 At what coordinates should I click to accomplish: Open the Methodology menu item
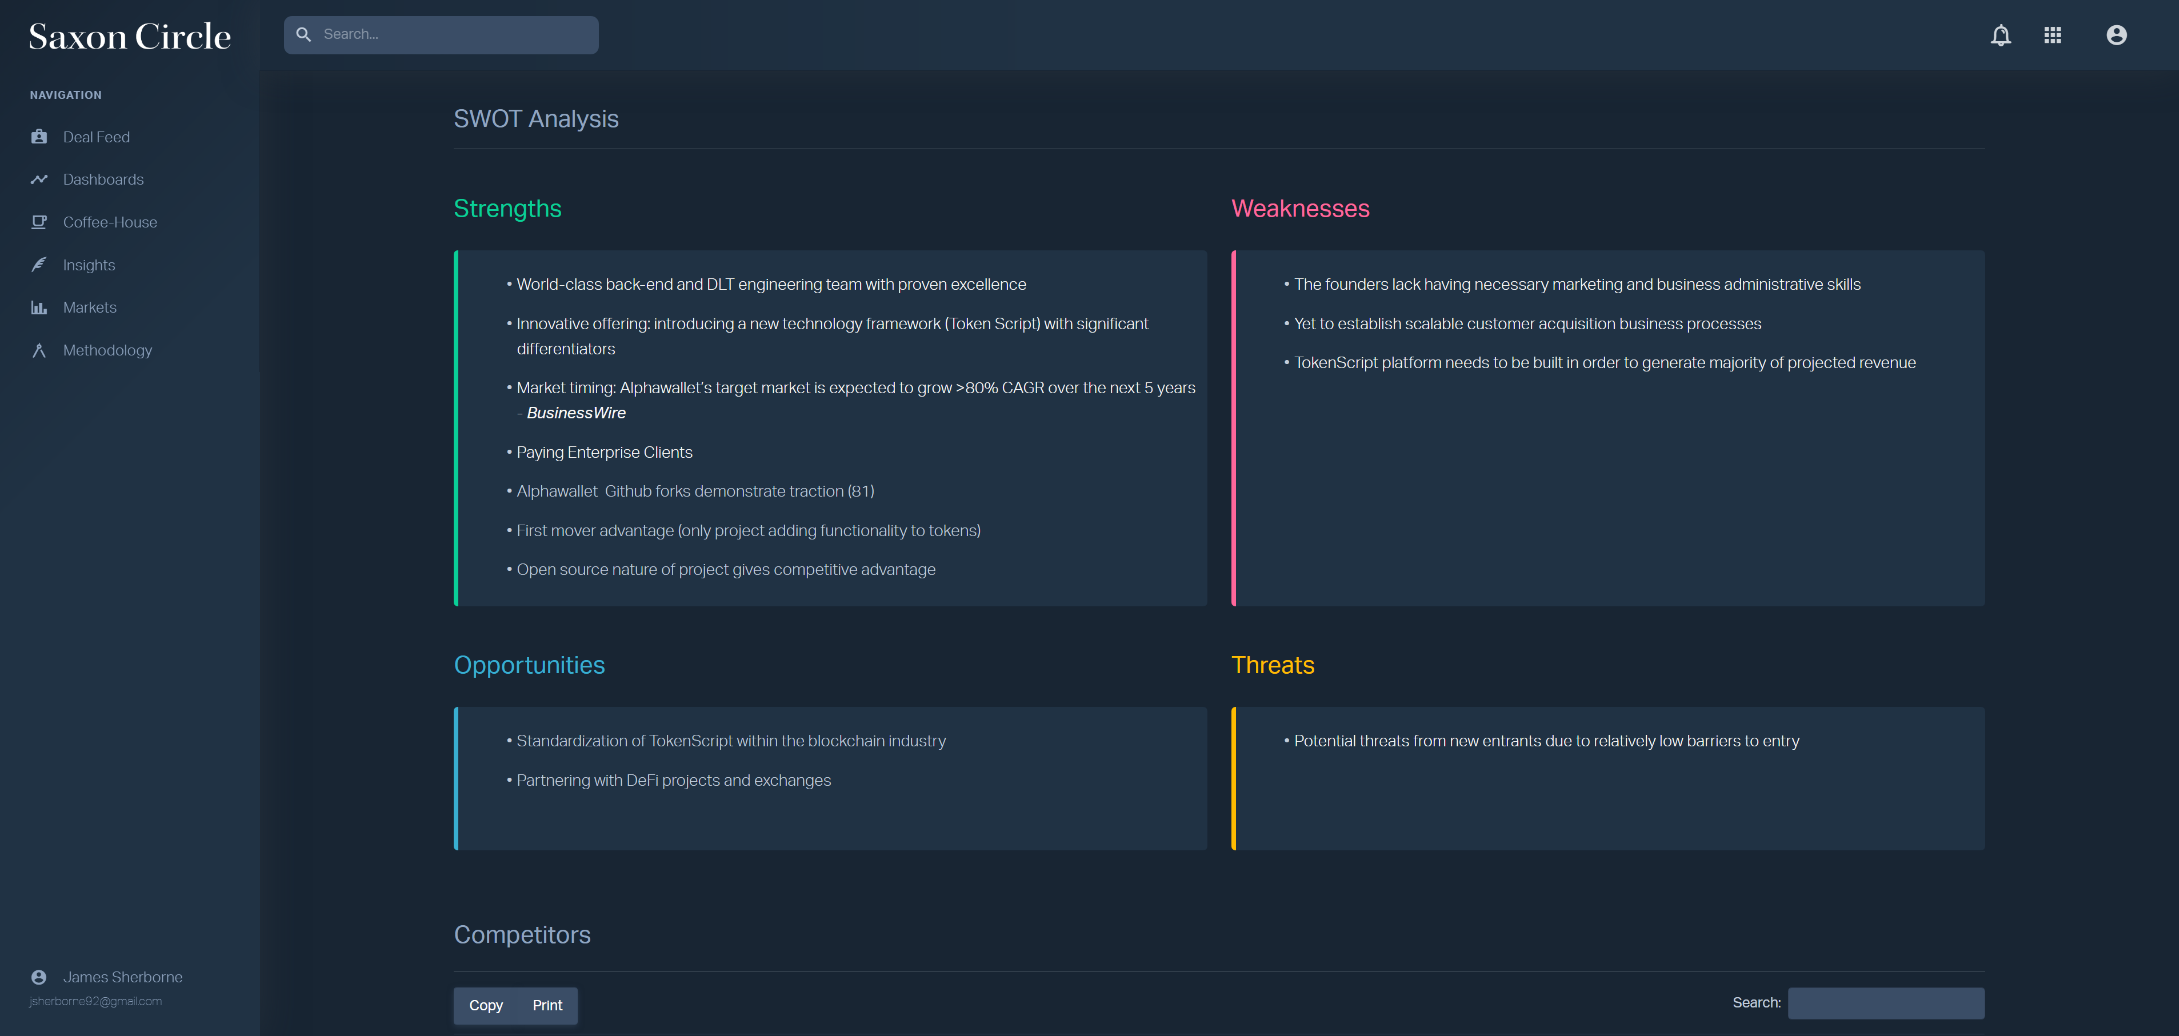click(107, 351)
